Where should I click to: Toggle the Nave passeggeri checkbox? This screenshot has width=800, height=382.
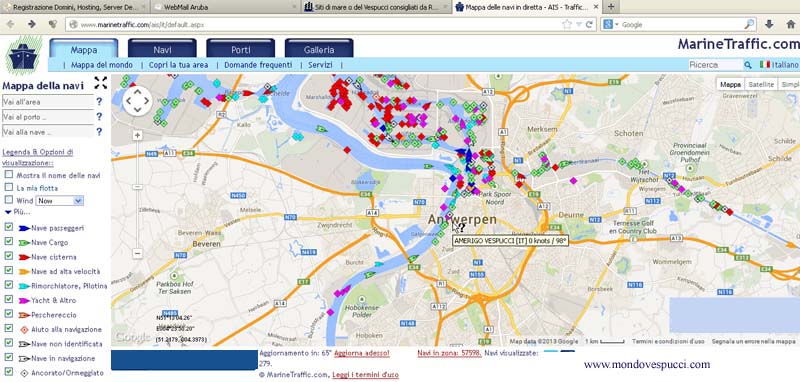[9, 227]
